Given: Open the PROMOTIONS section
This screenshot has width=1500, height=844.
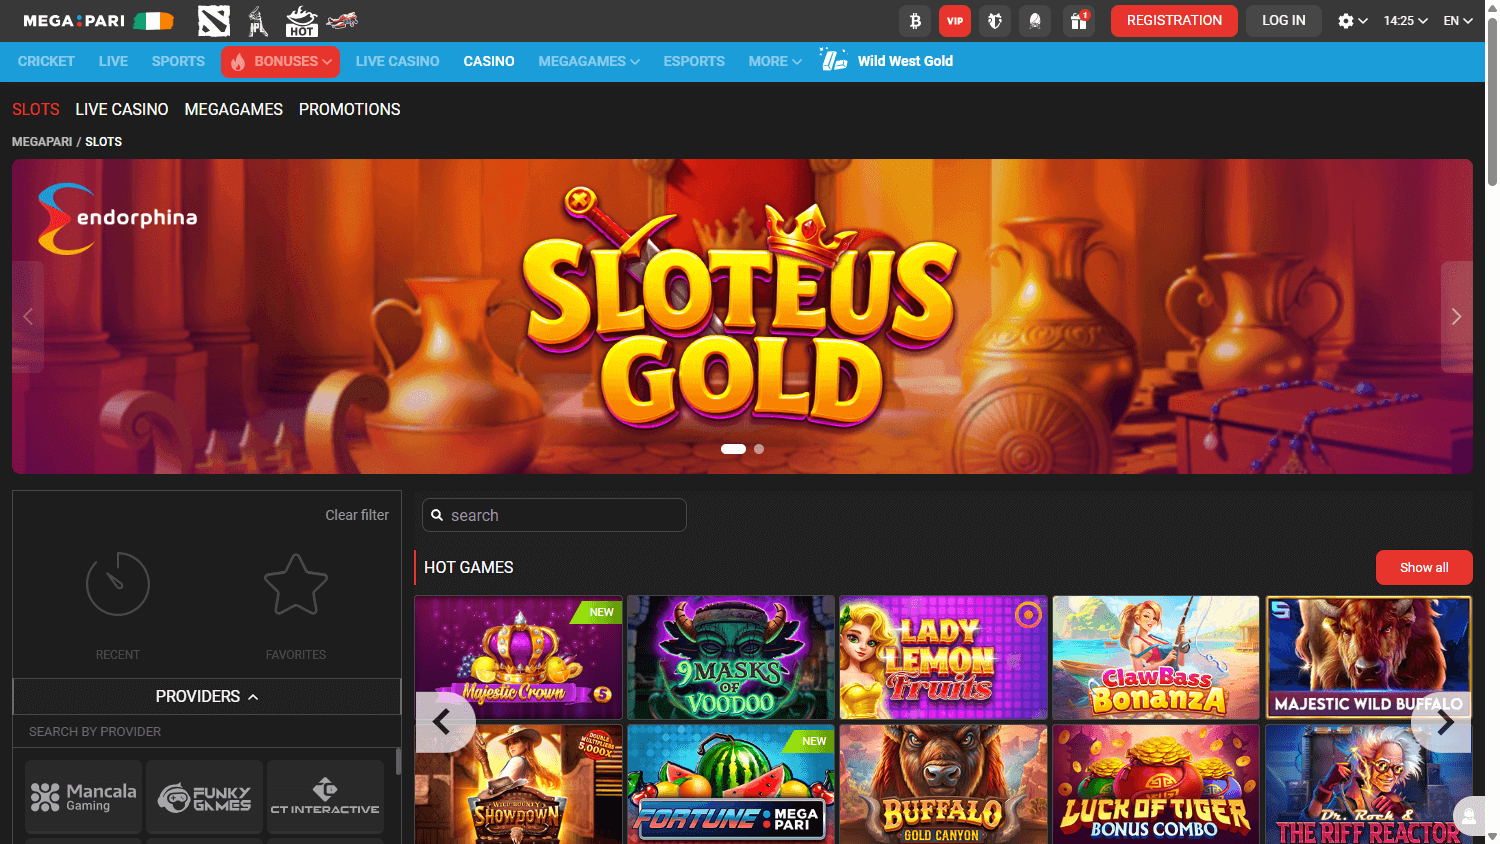Looking at the screenshot, I should point(349,109).
